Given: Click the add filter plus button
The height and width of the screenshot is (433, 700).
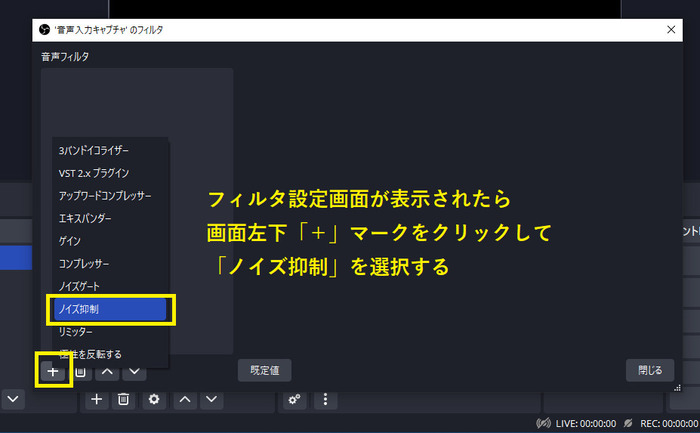Looking at the screenshot, I should (54, 371).
